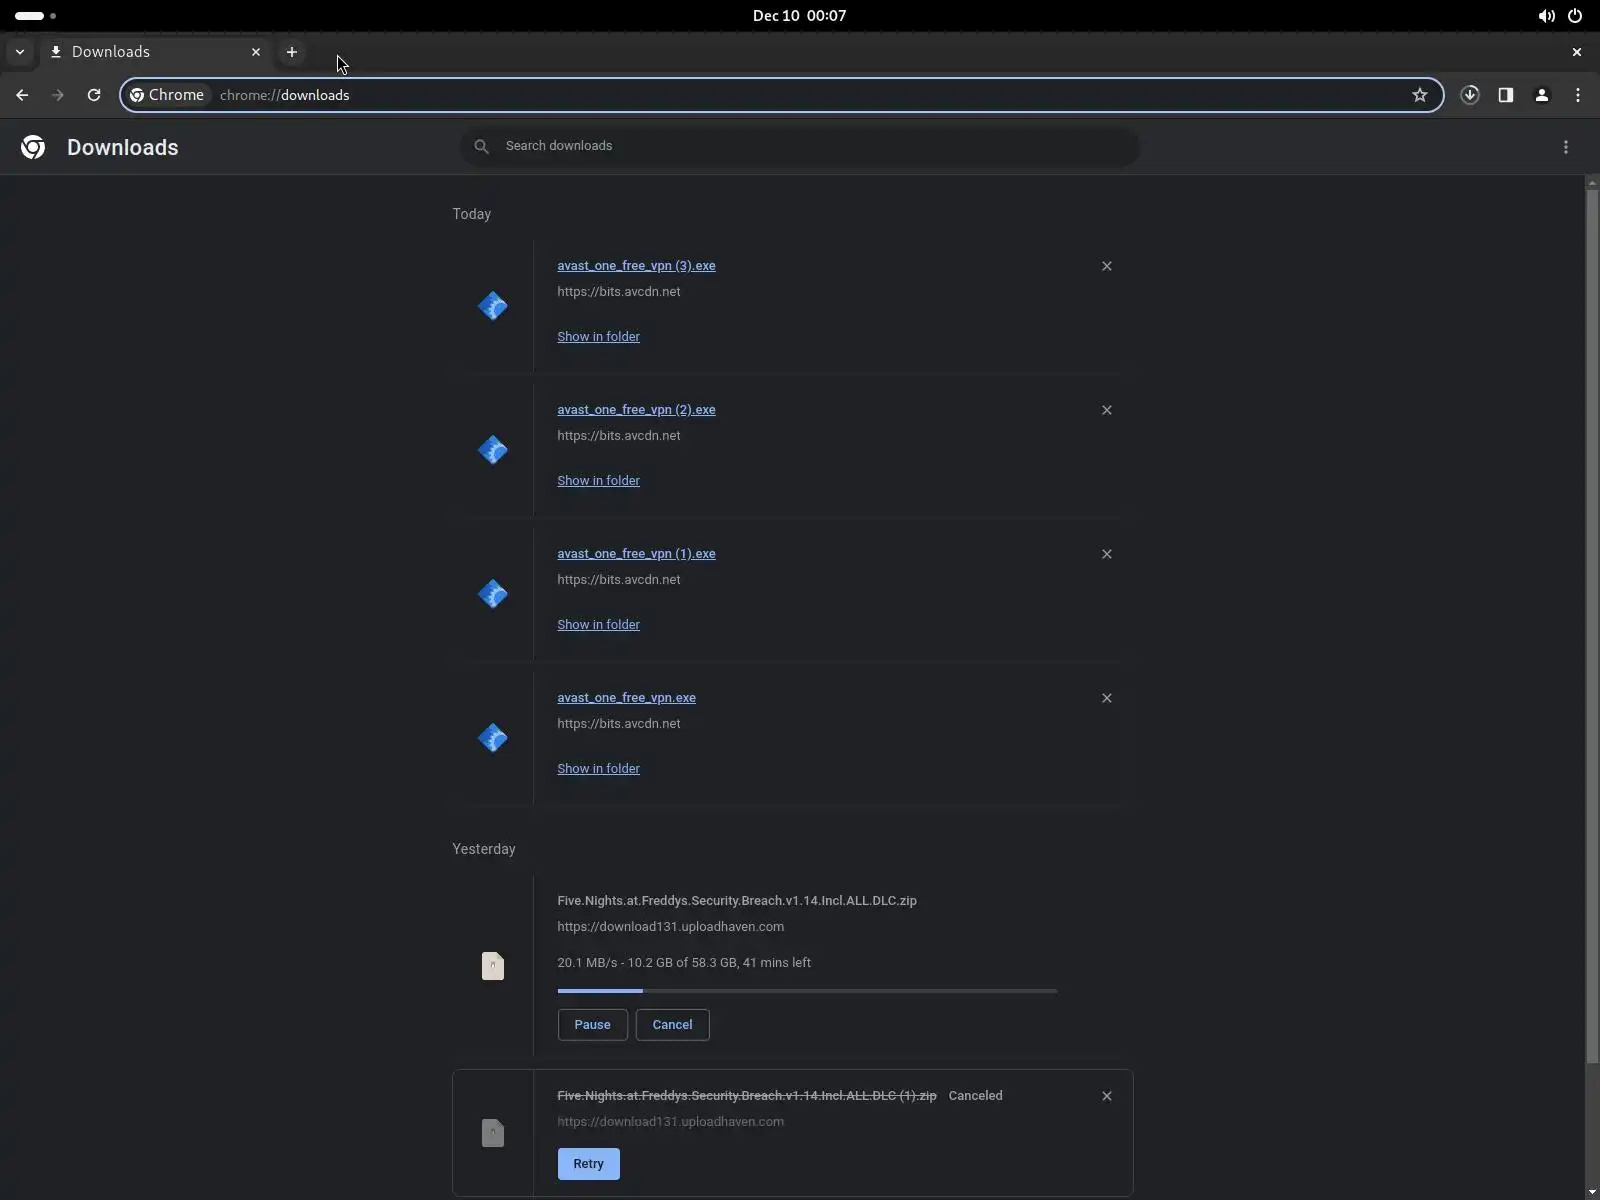Click the download progress bar
This screenshot has width=1600, height=1200.
(807, 991)
